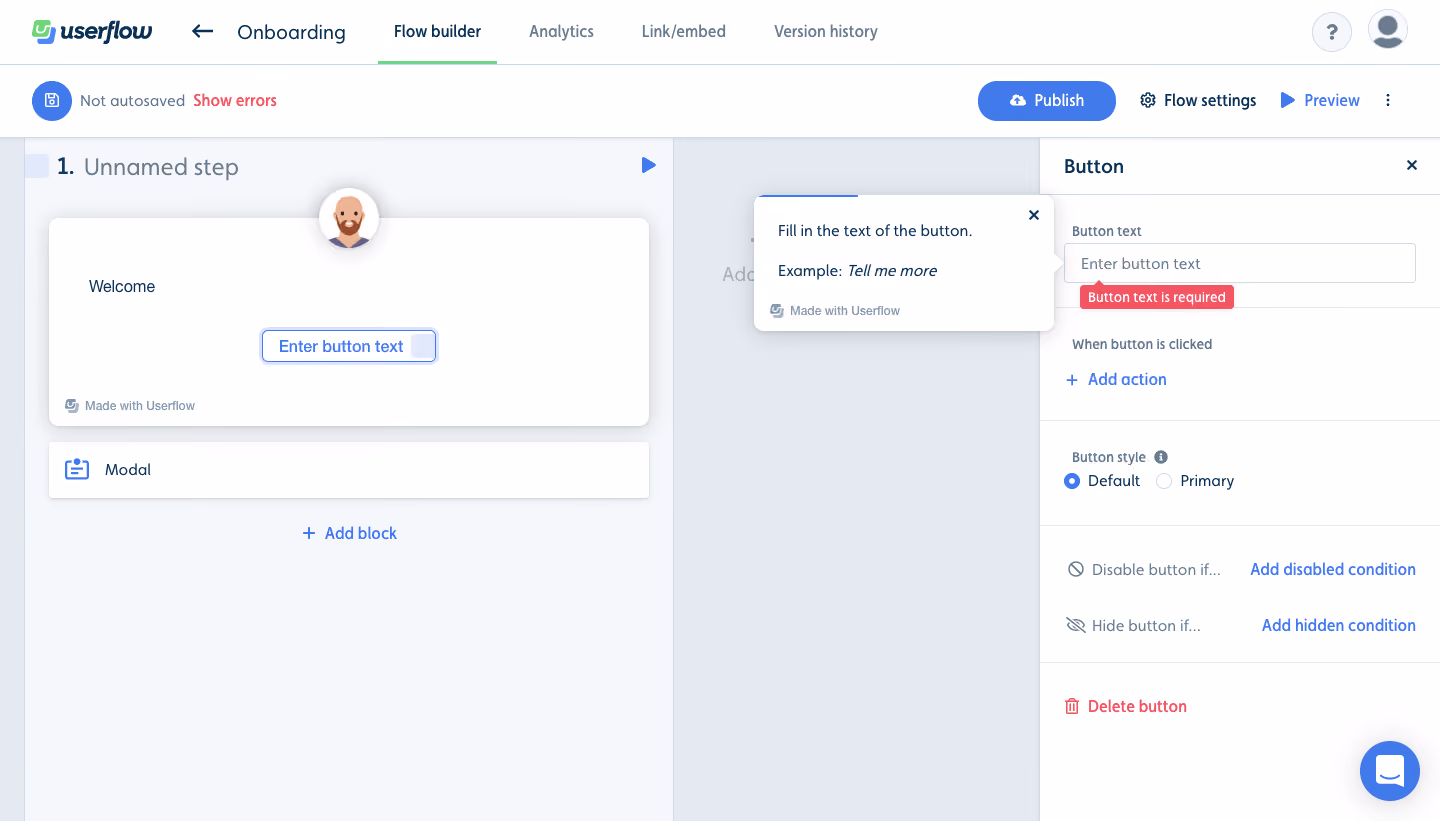Click the Welcome text in the modal

122,286
